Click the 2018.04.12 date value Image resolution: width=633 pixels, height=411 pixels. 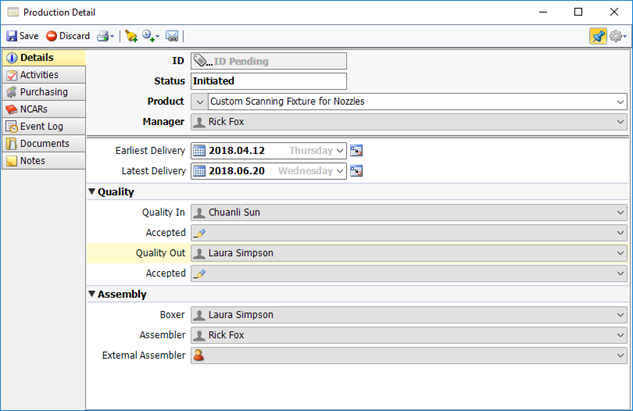[237, 151]
